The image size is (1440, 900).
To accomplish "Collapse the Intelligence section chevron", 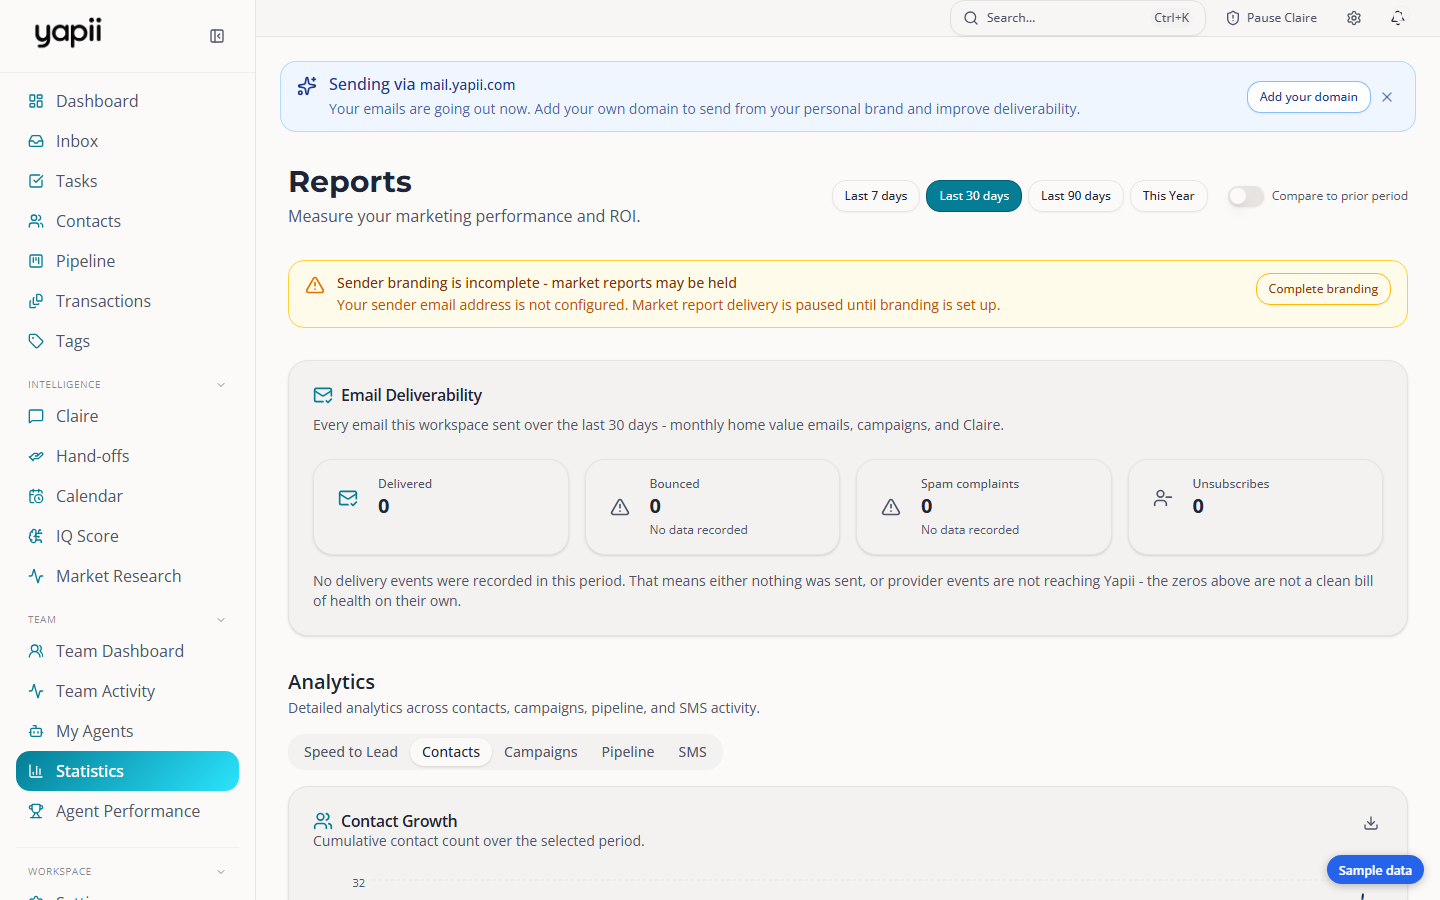I will pyautogui.click(x=221, y=385).
